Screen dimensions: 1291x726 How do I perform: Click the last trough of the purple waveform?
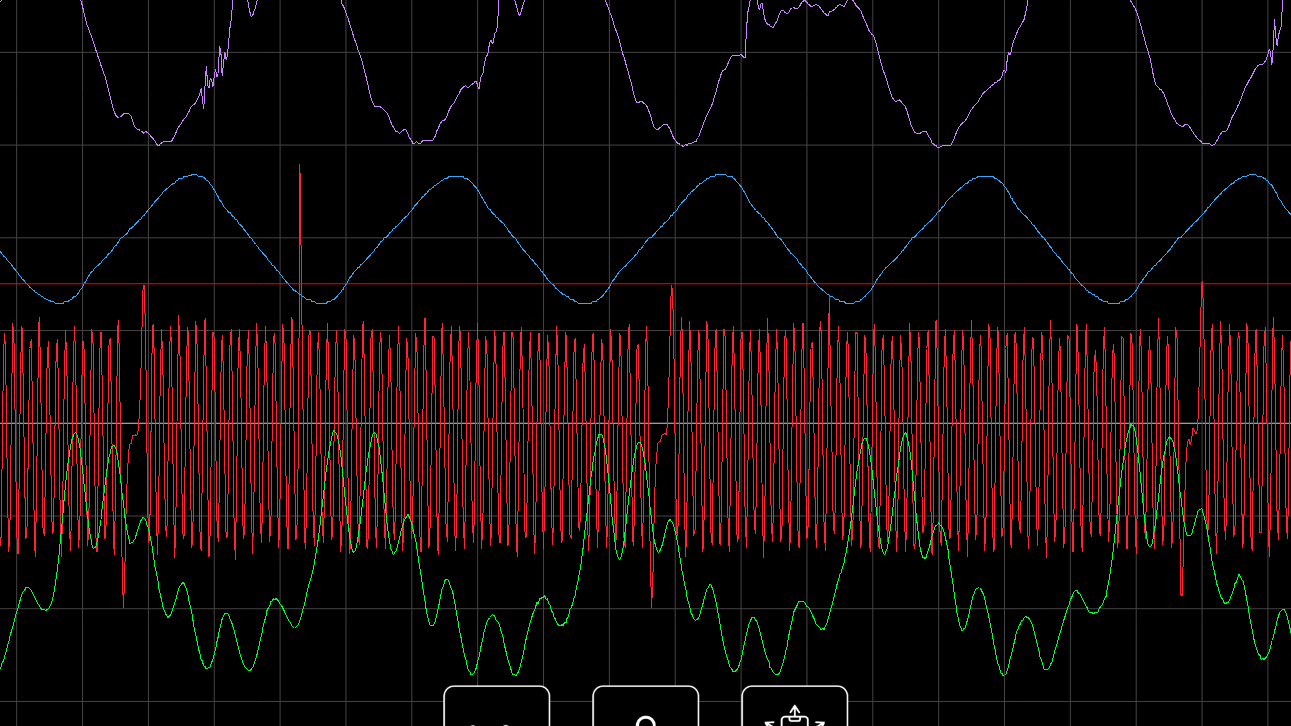pyautogui.click(x=1210, y=144)
